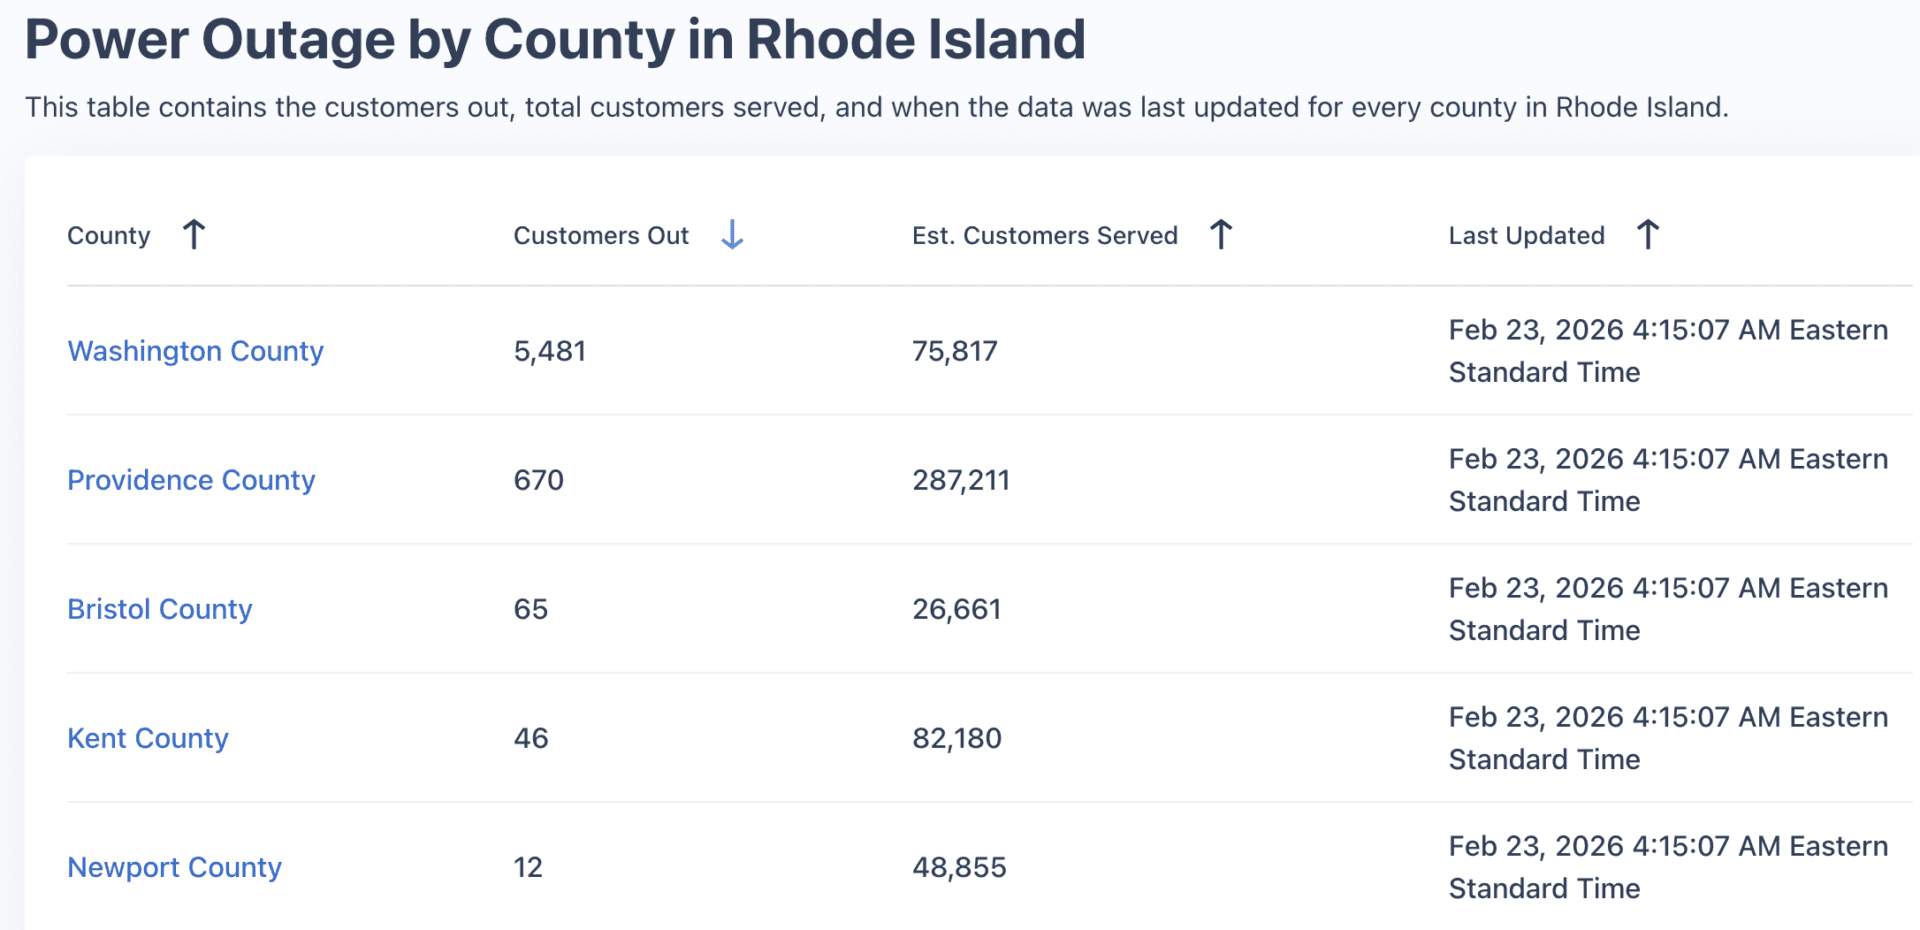Open the Washington County link
This screenshot has width=1920, height=930.
click(x=195, y=351)
